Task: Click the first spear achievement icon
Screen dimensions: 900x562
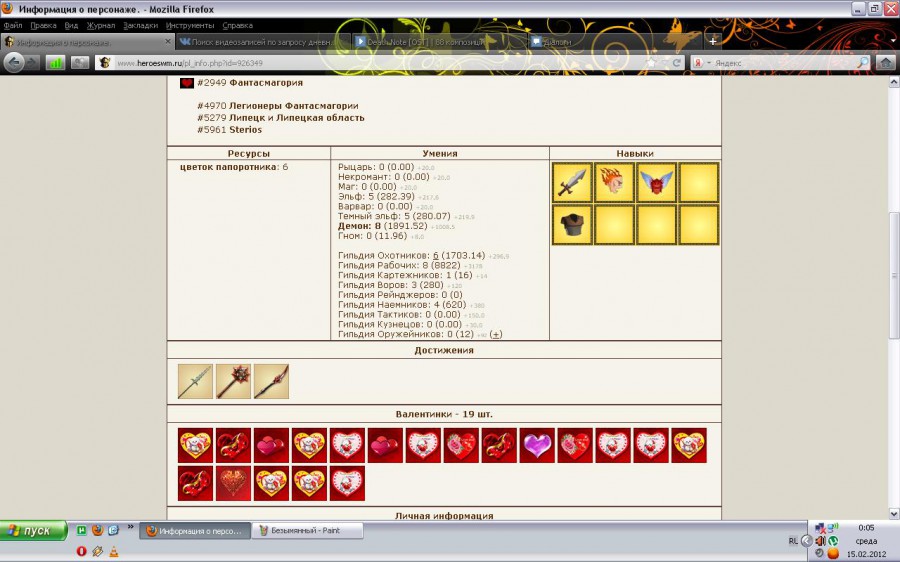Action: (x=195, y=381)
